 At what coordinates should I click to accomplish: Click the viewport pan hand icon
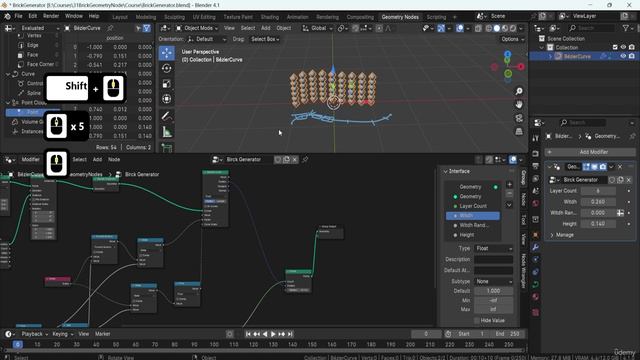(519, 104)
